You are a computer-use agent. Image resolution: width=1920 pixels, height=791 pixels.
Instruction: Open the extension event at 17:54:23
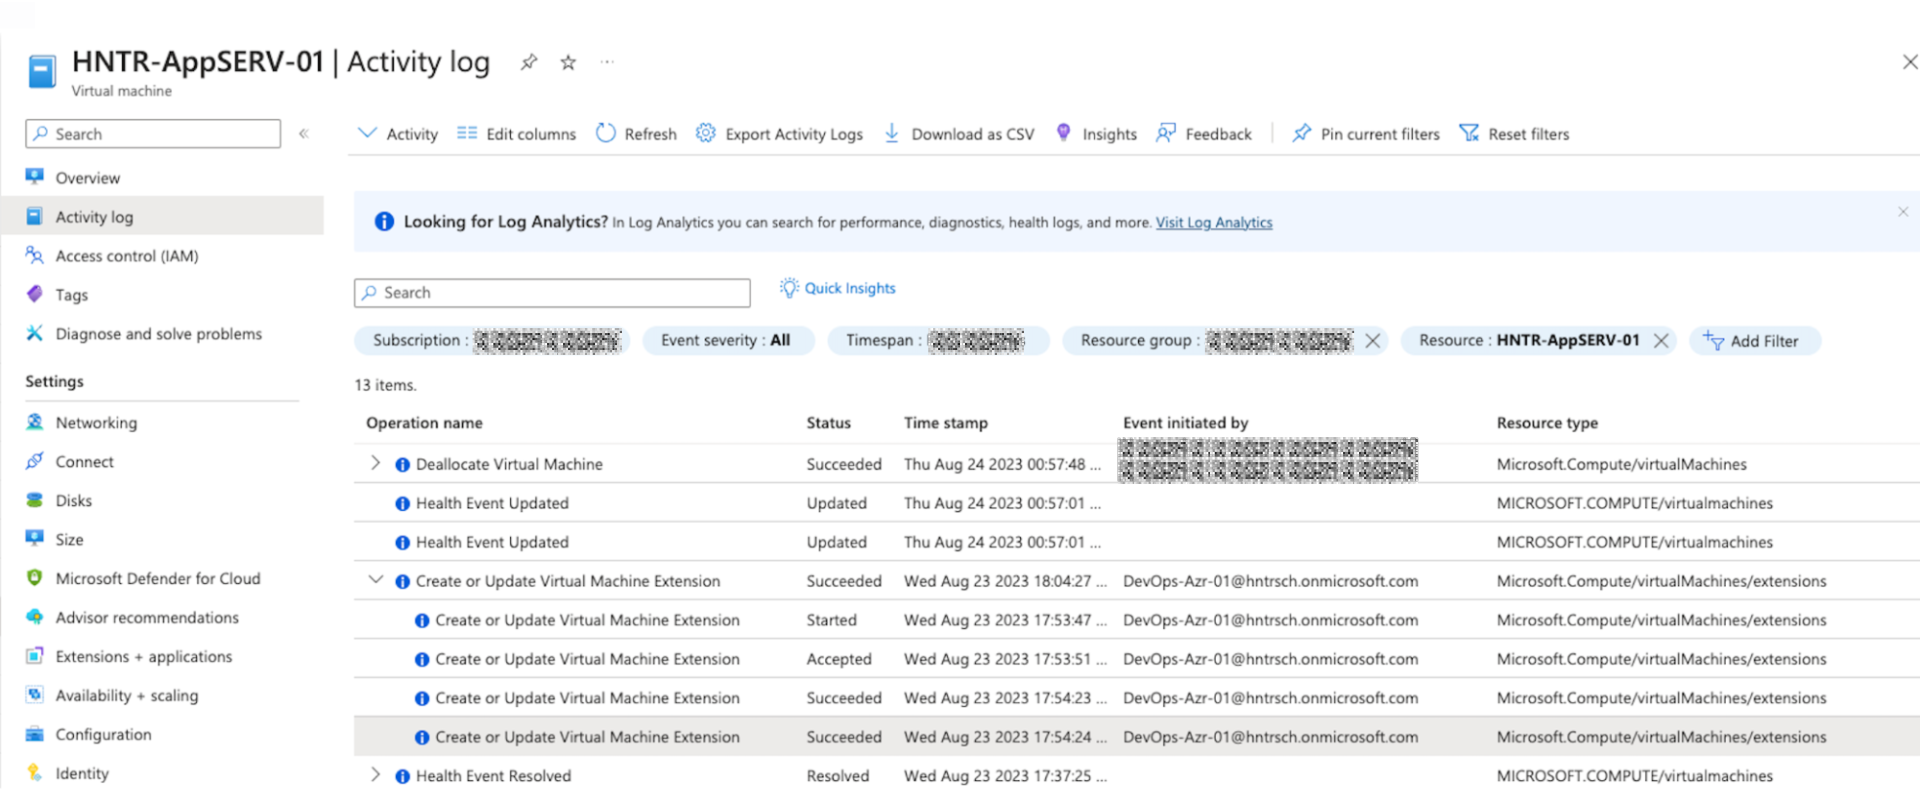(587, 698)
